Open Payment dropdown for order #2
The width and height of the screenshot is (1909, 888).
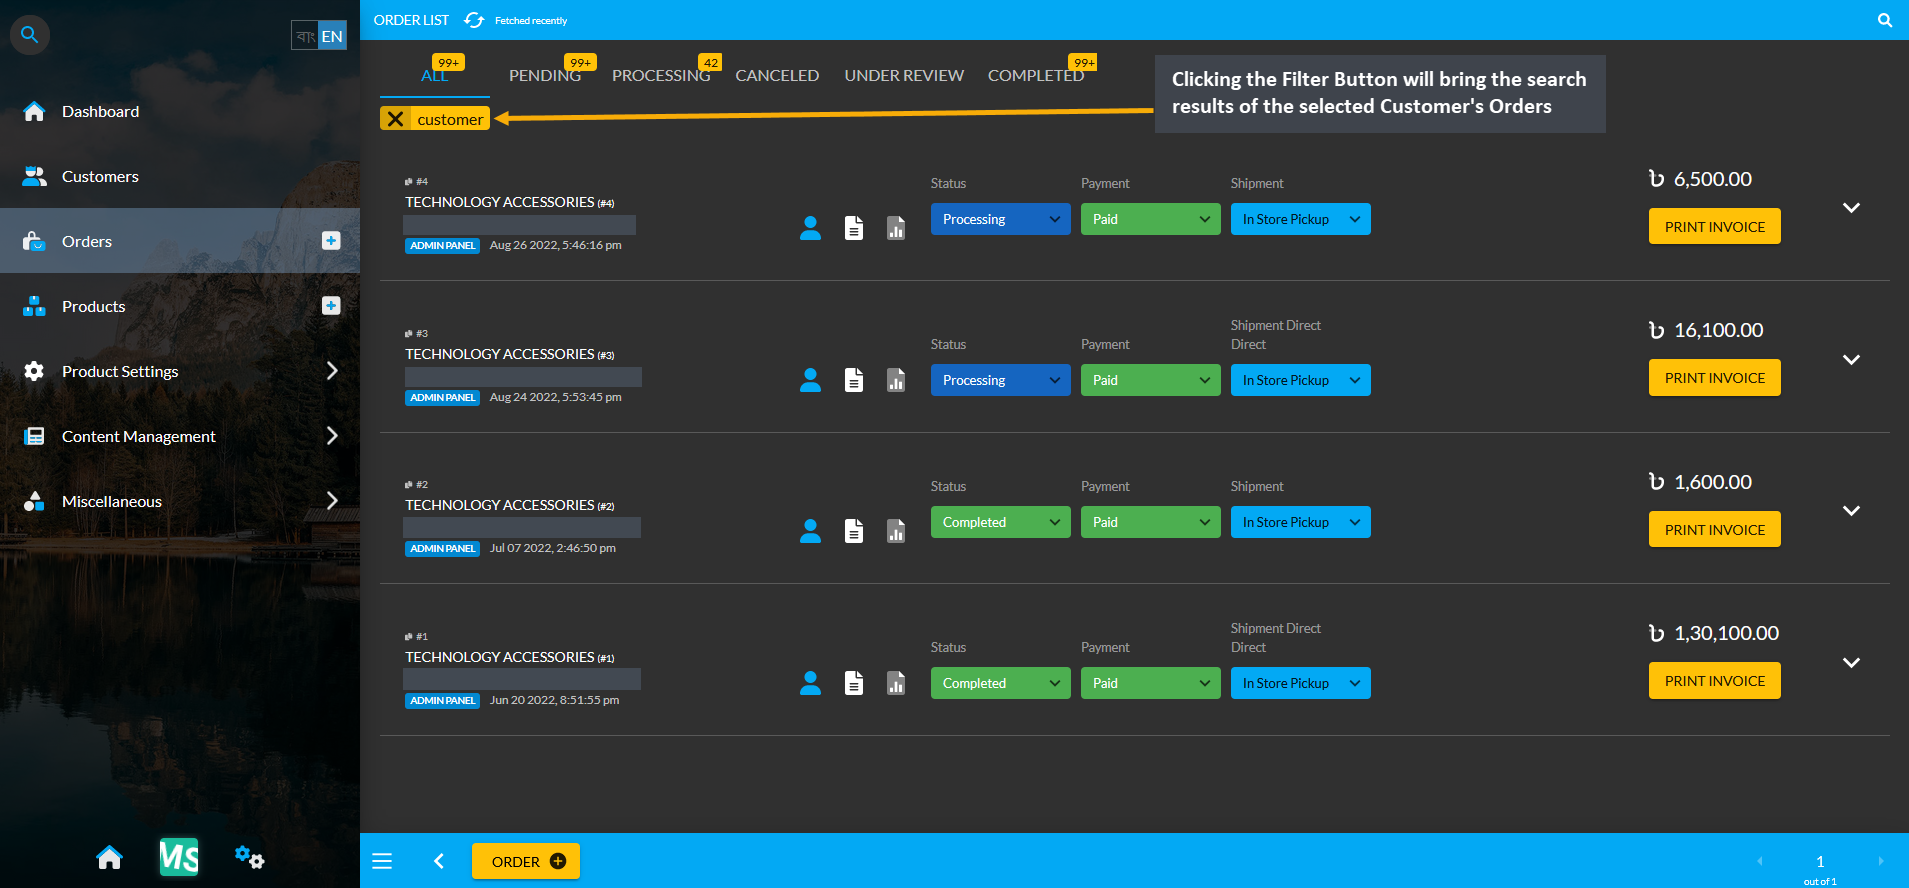pyautogui.click(x=1151, y=522)
